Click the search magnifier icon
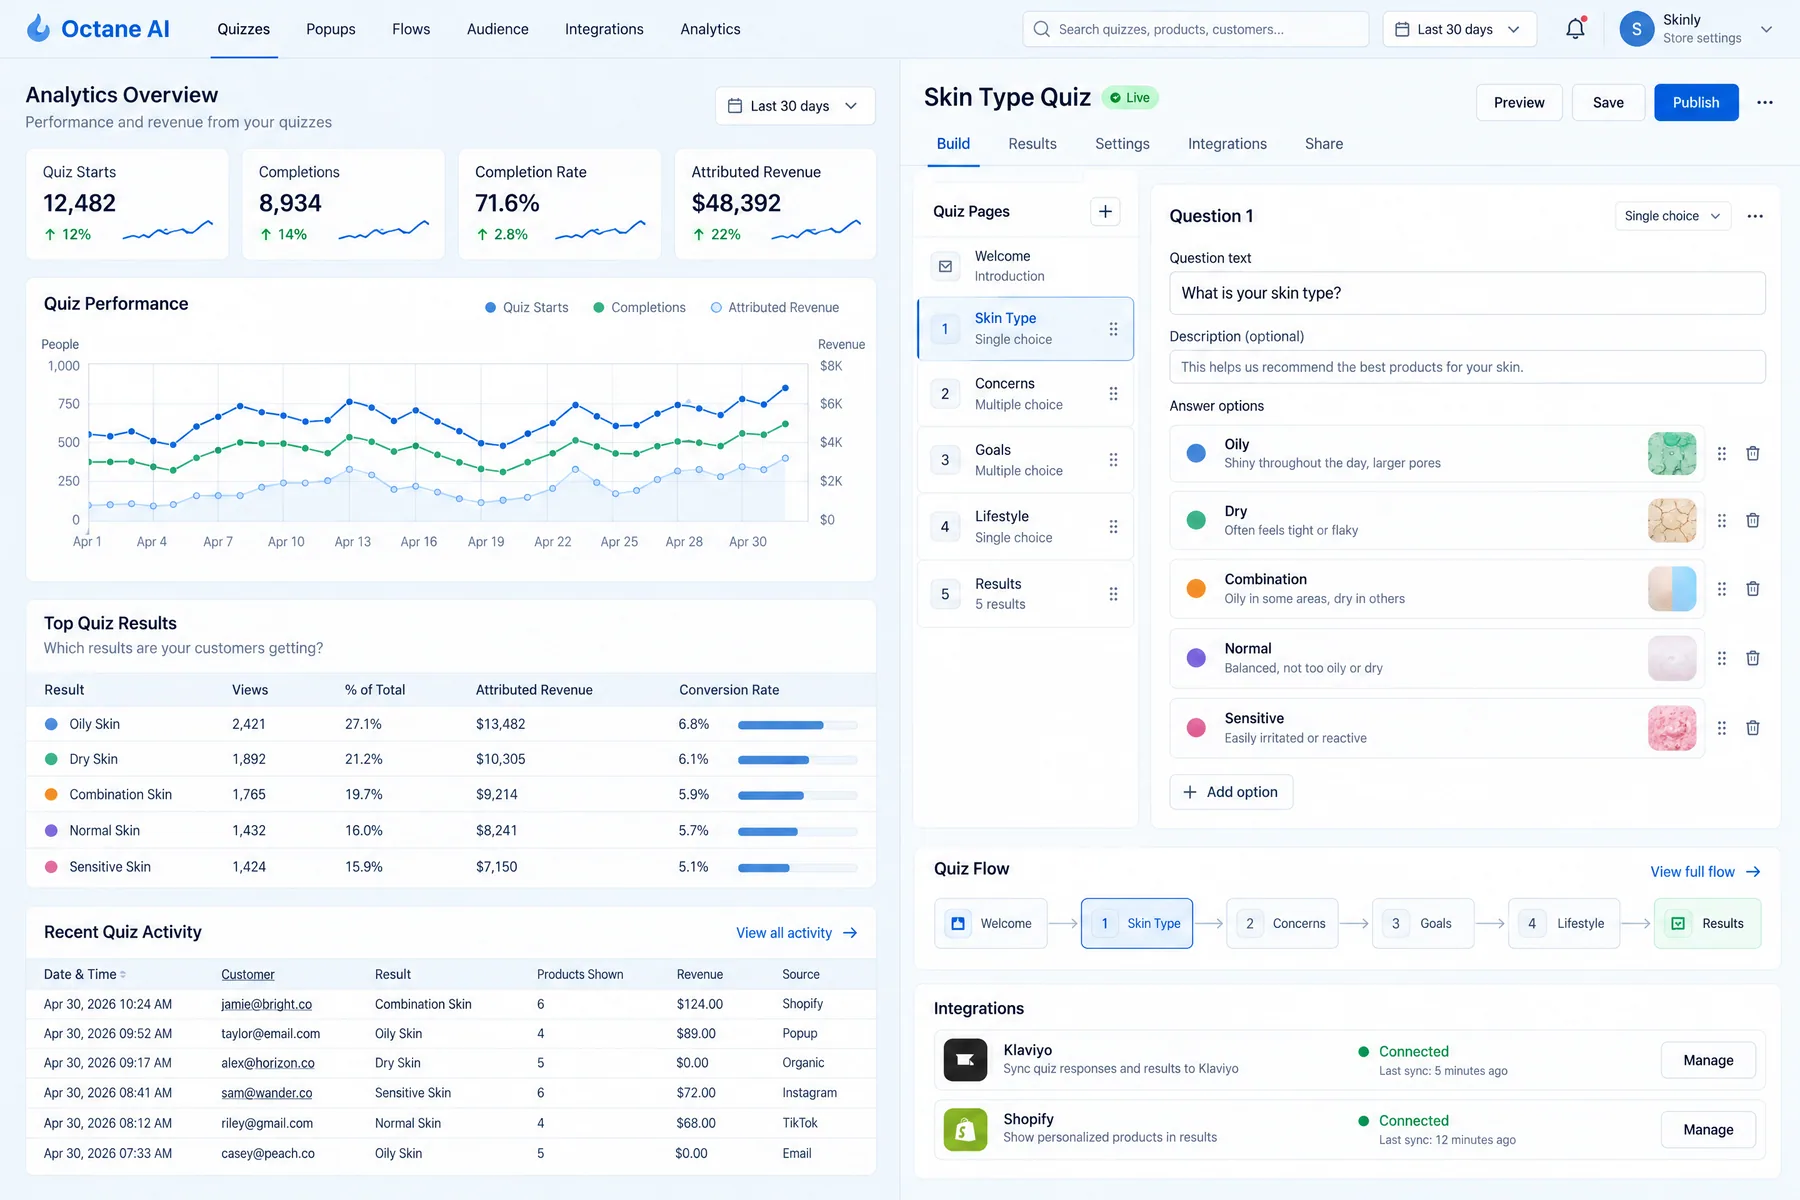The image size is (1800, 1200). tap(1041, 29)
